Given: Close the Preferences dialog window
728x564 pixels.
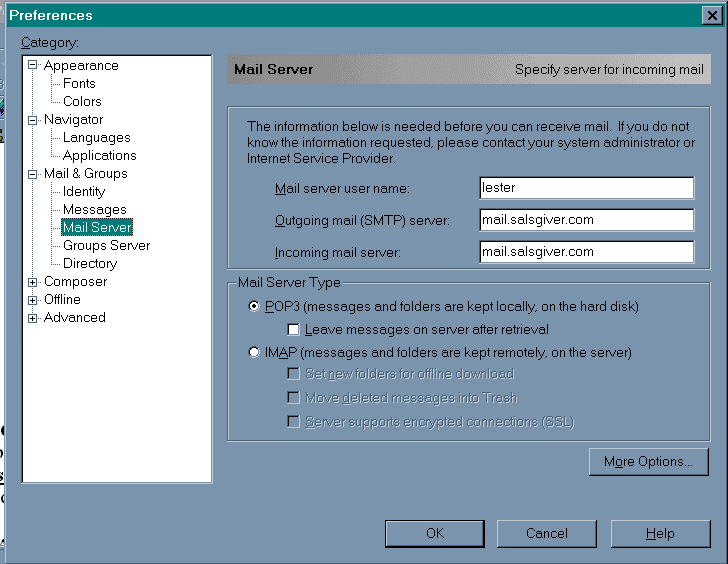Looking at the screenshot, I should point(711,15).
